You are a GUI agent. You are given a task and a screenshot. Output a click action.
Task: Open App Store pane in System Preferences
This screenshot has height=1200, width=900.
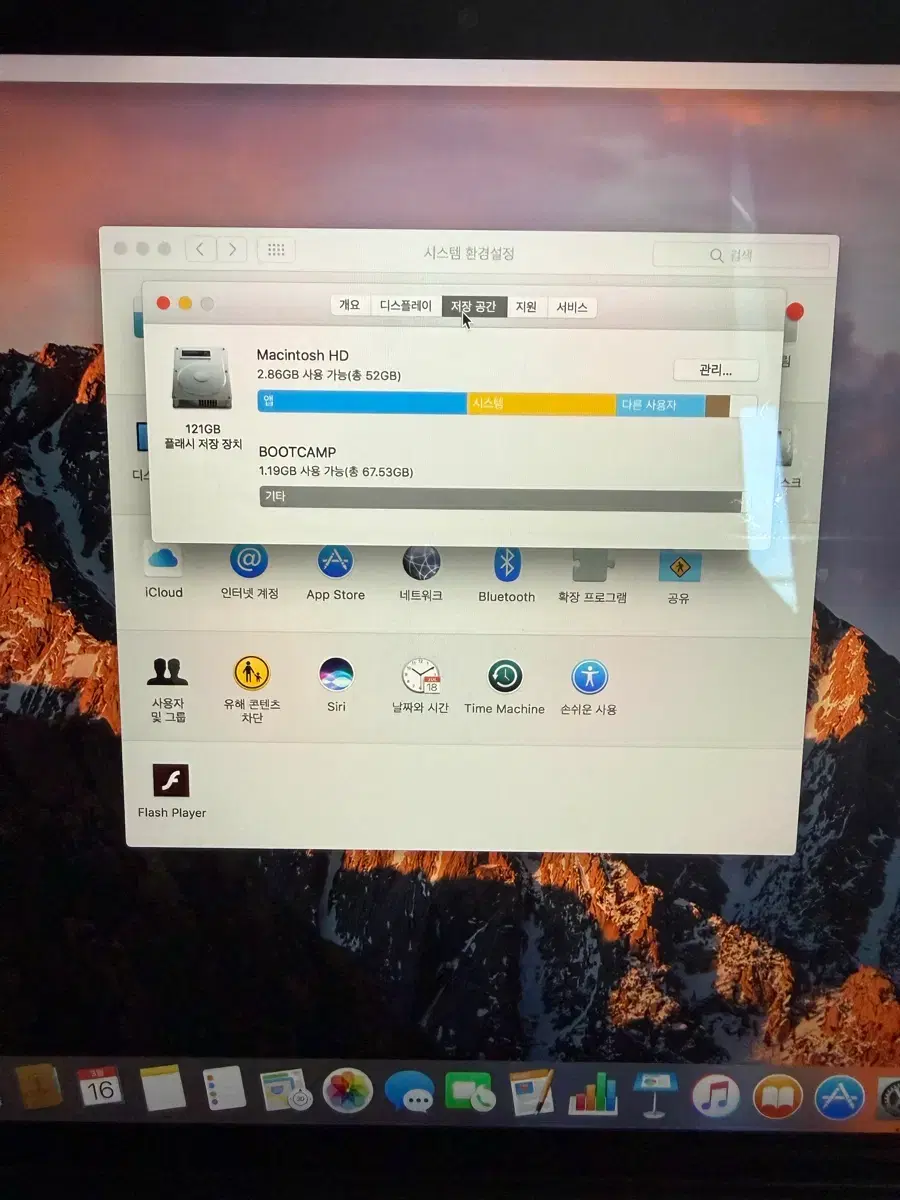coord(335,574)
